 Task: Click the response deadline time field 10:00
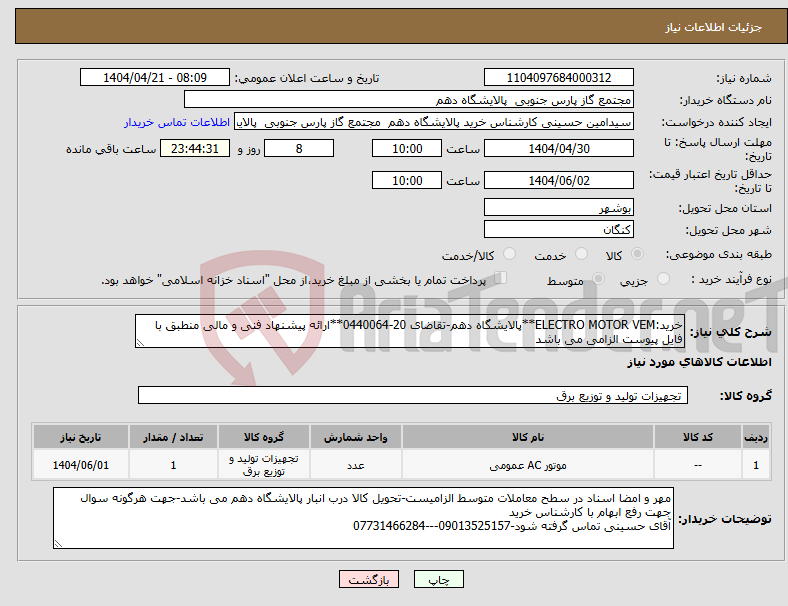coord(407,148)
